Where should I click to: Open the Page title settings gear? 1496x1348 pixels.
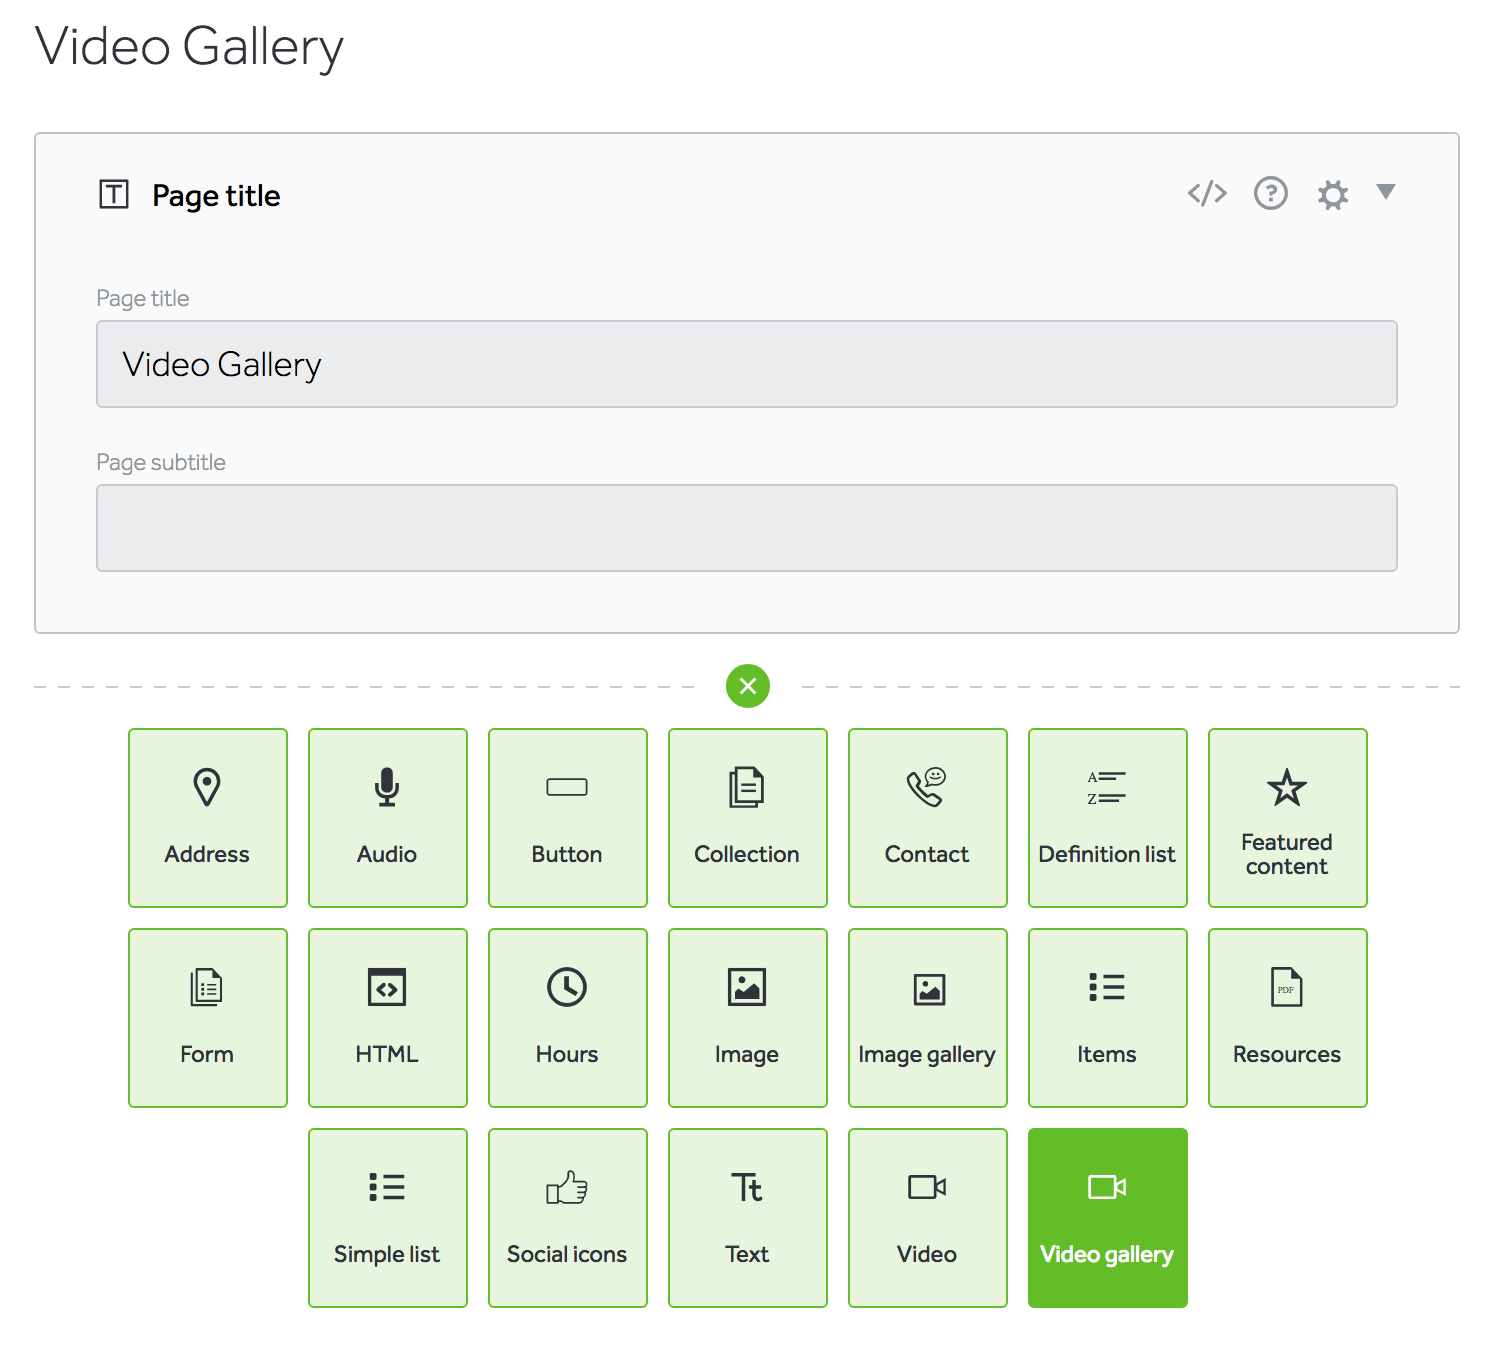pos(1332,194)
